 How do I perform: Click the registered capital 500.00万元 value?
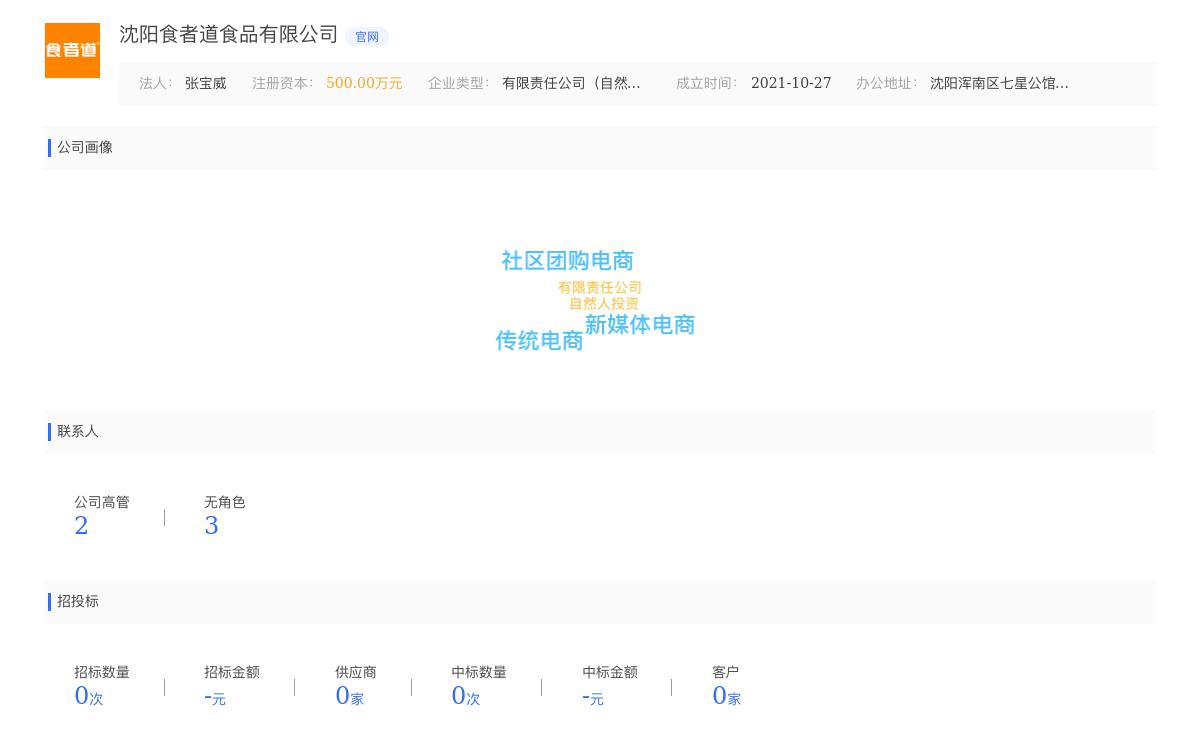[364, 84]
